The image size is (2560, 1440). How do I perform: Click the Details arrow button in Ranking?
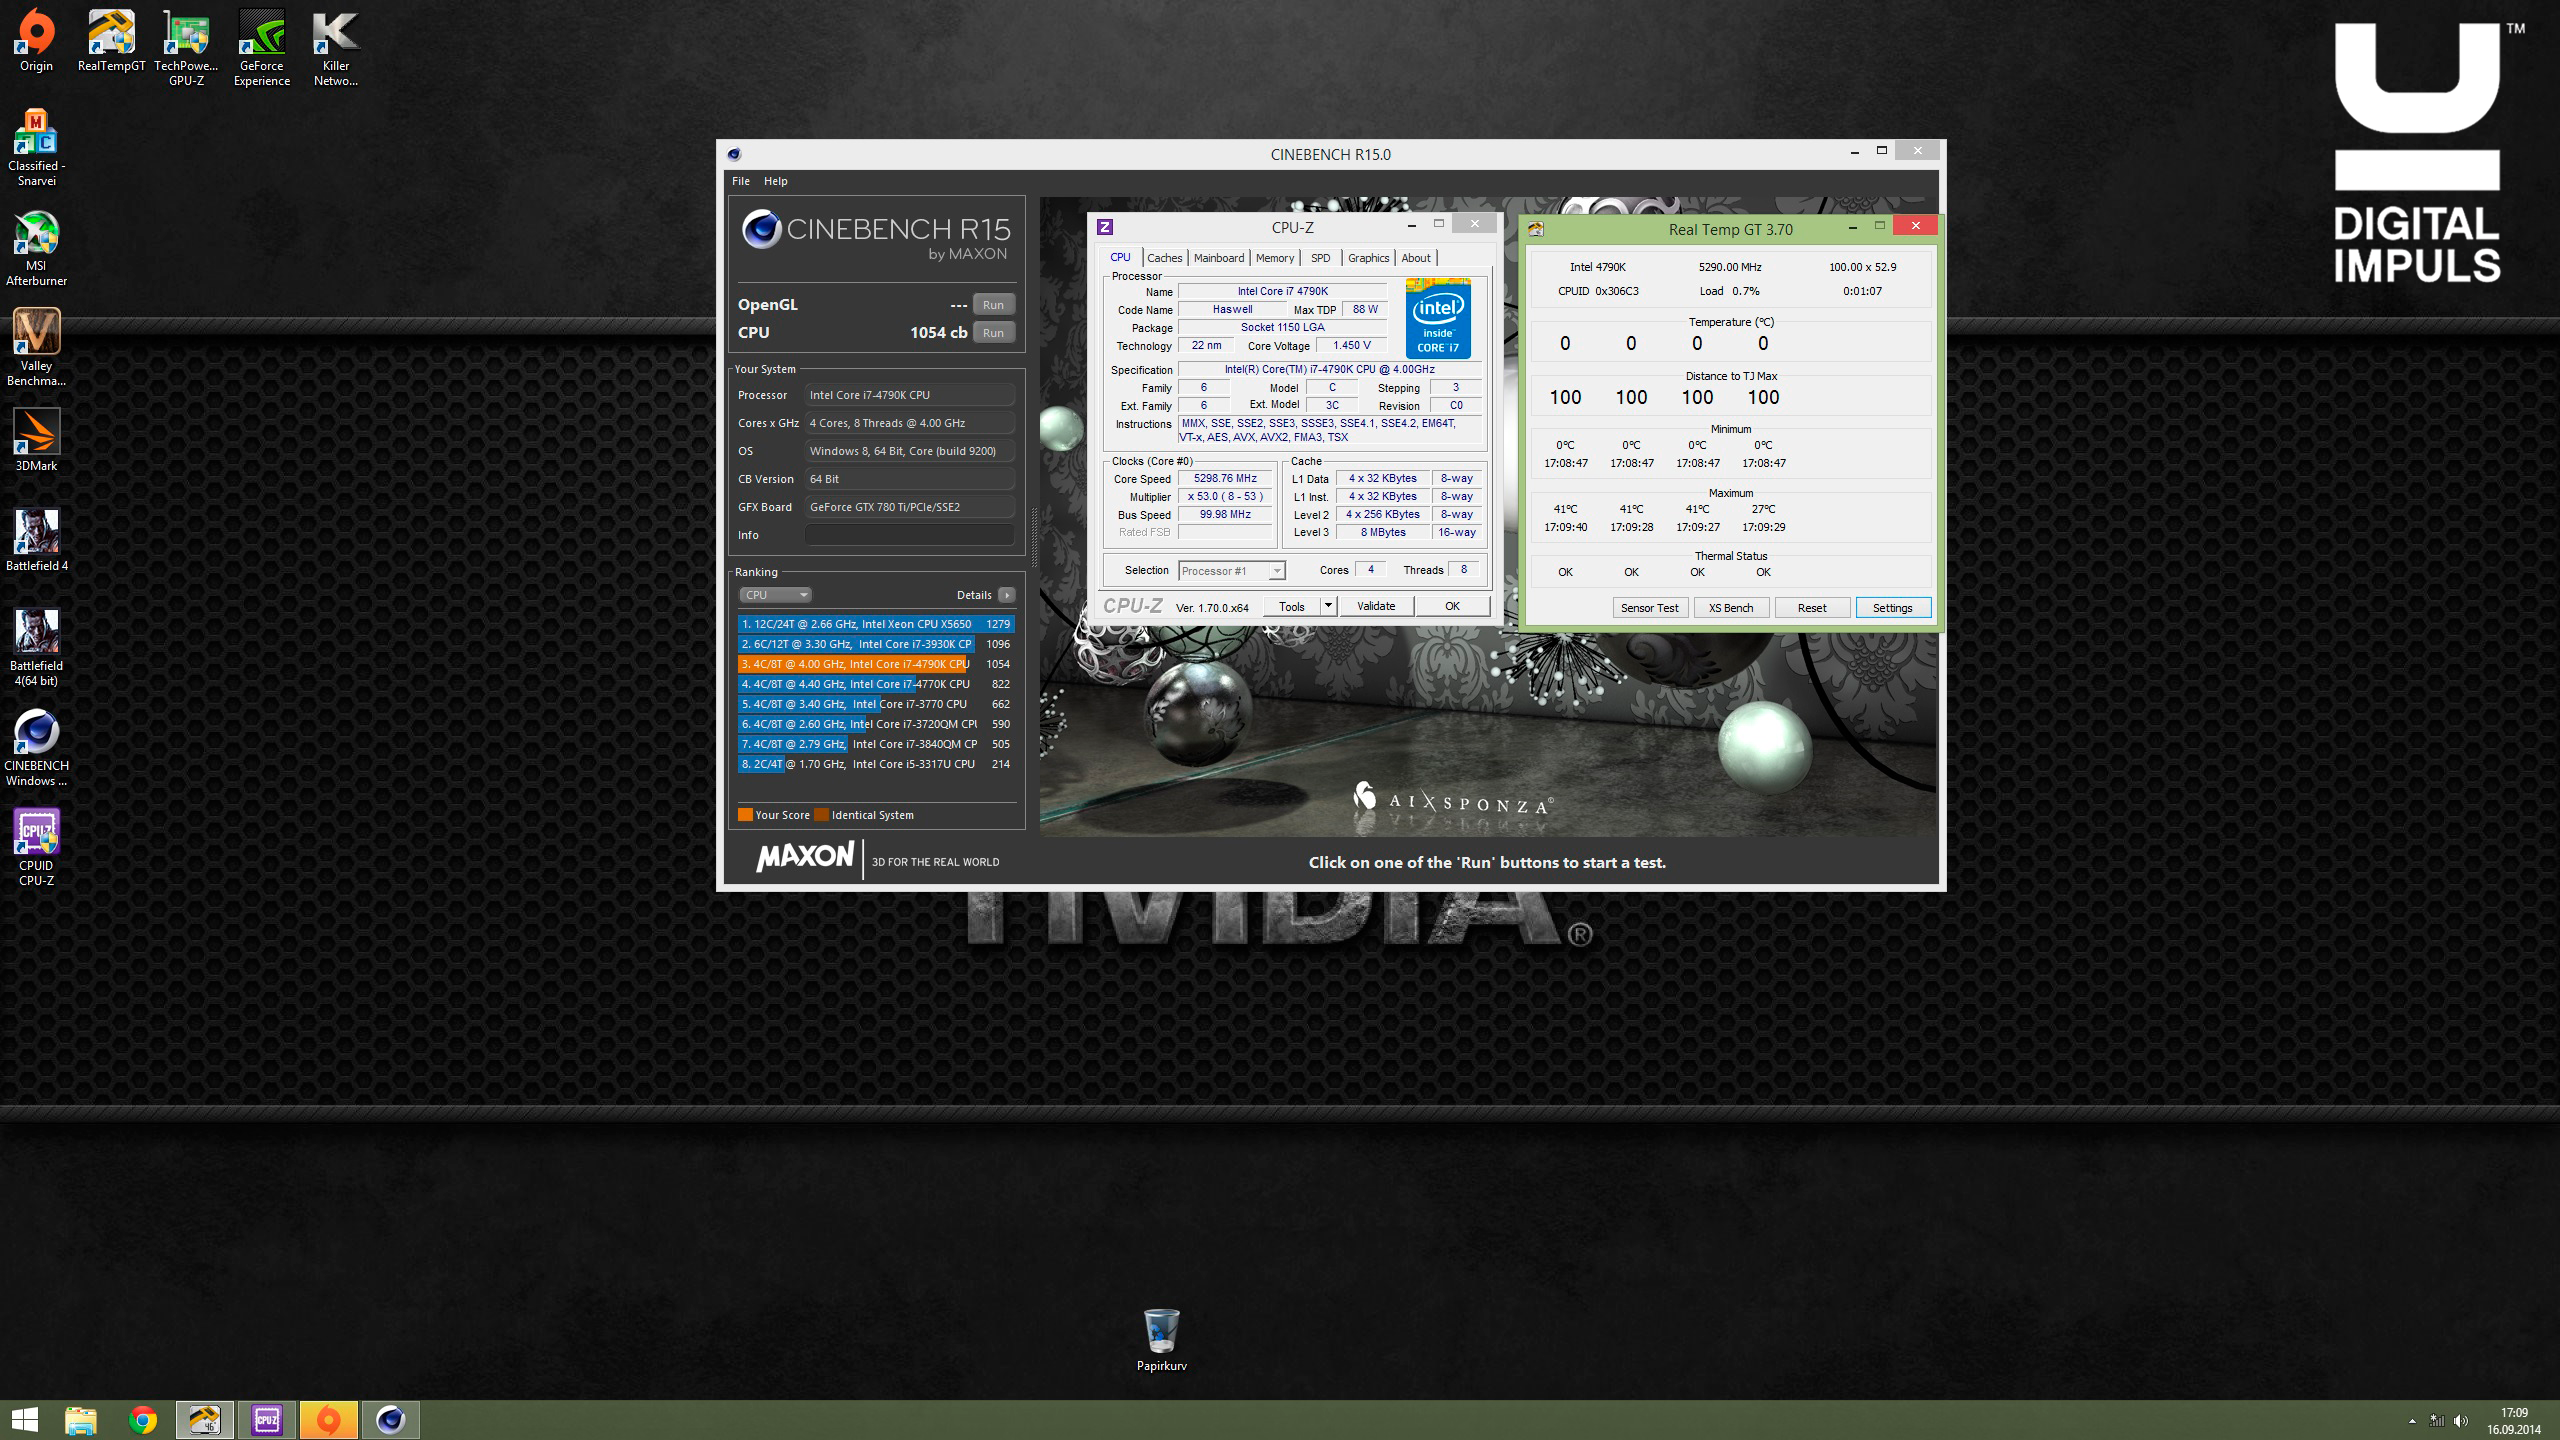1006,595
